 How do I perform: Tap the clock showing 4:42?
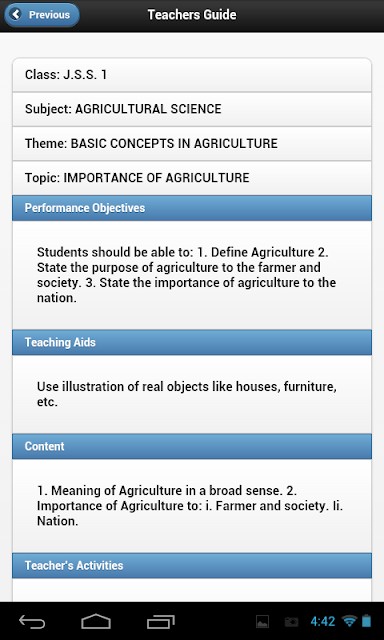(322, 621)
